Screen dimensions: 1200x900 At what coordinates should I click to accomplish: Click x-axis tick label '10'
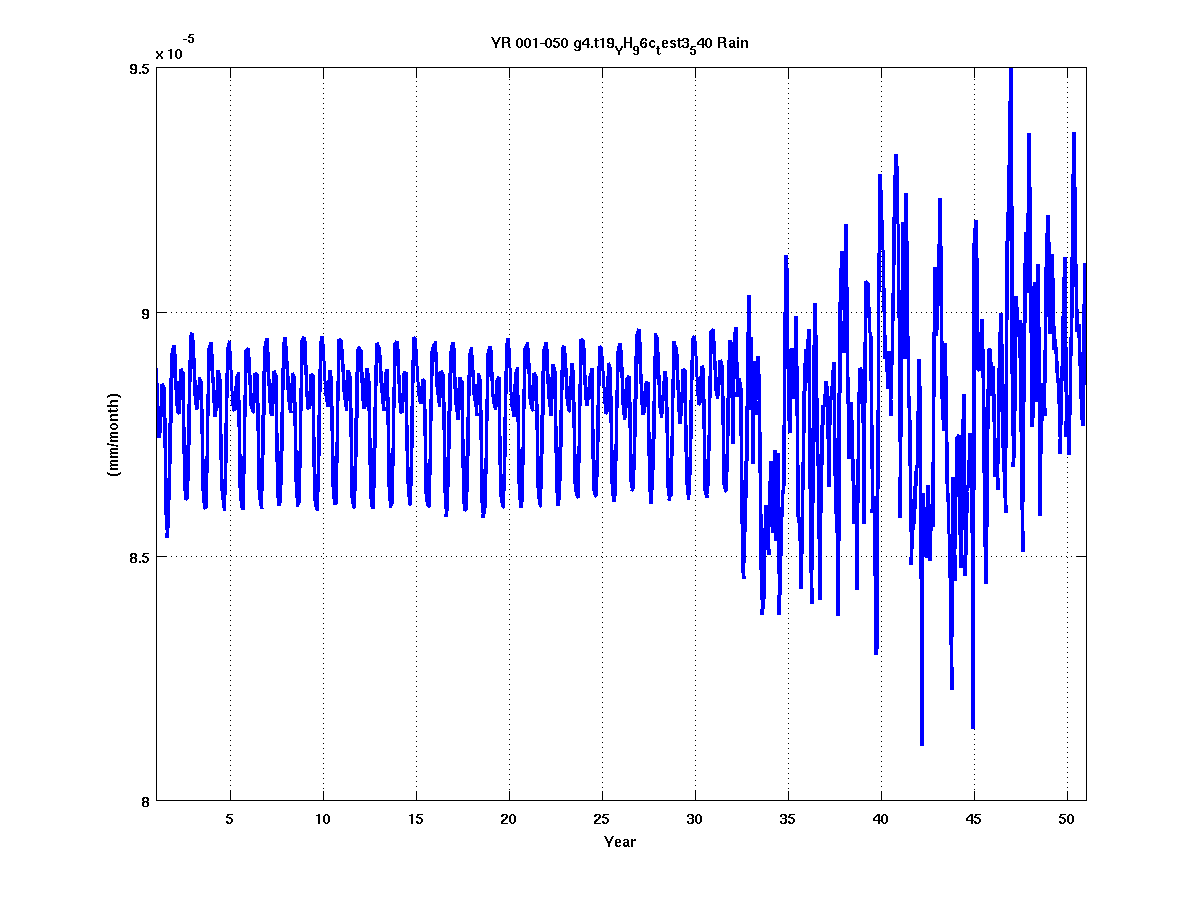(323, 819)
